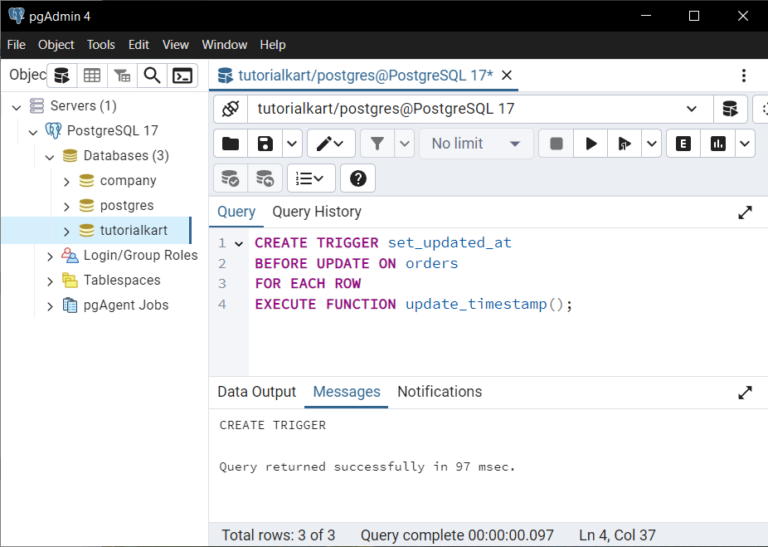The image size is (768, 547).
Task: Open the Tools menu
Action: (101, 45)
